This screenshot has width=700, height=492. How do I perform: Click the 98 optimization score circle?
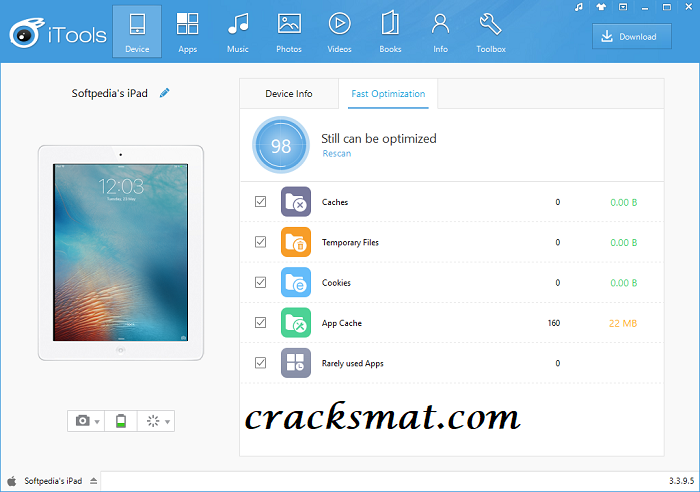tap(281, 145)
